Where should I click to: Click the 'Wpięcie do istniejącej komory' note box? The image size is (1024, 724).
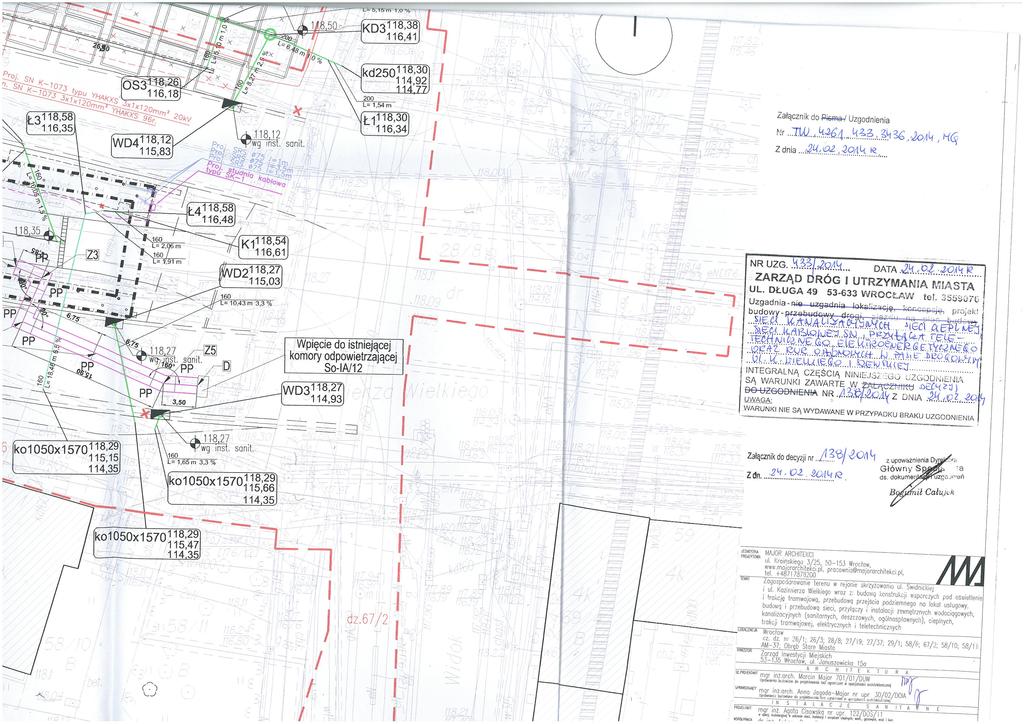[x=342, y=356]
